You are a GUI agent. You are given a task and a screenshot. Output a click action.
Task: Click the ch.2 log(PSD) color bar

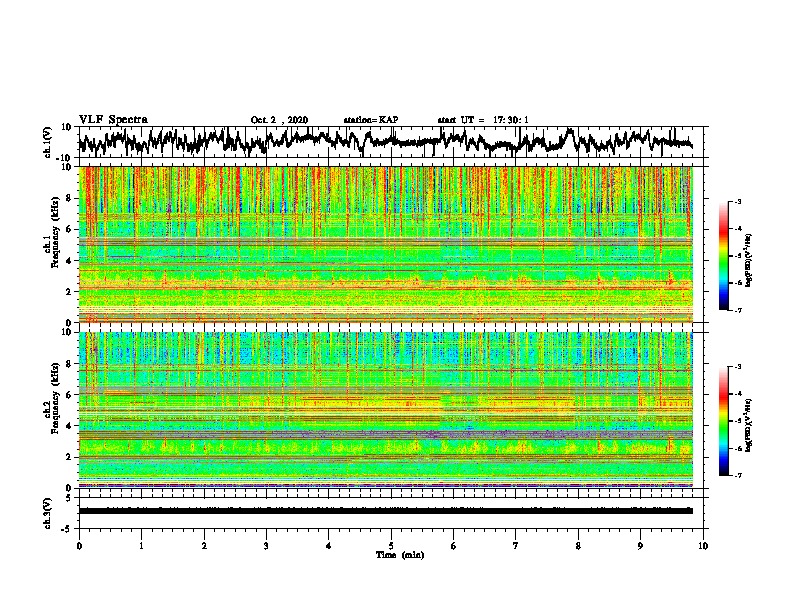tap(723, 421)
